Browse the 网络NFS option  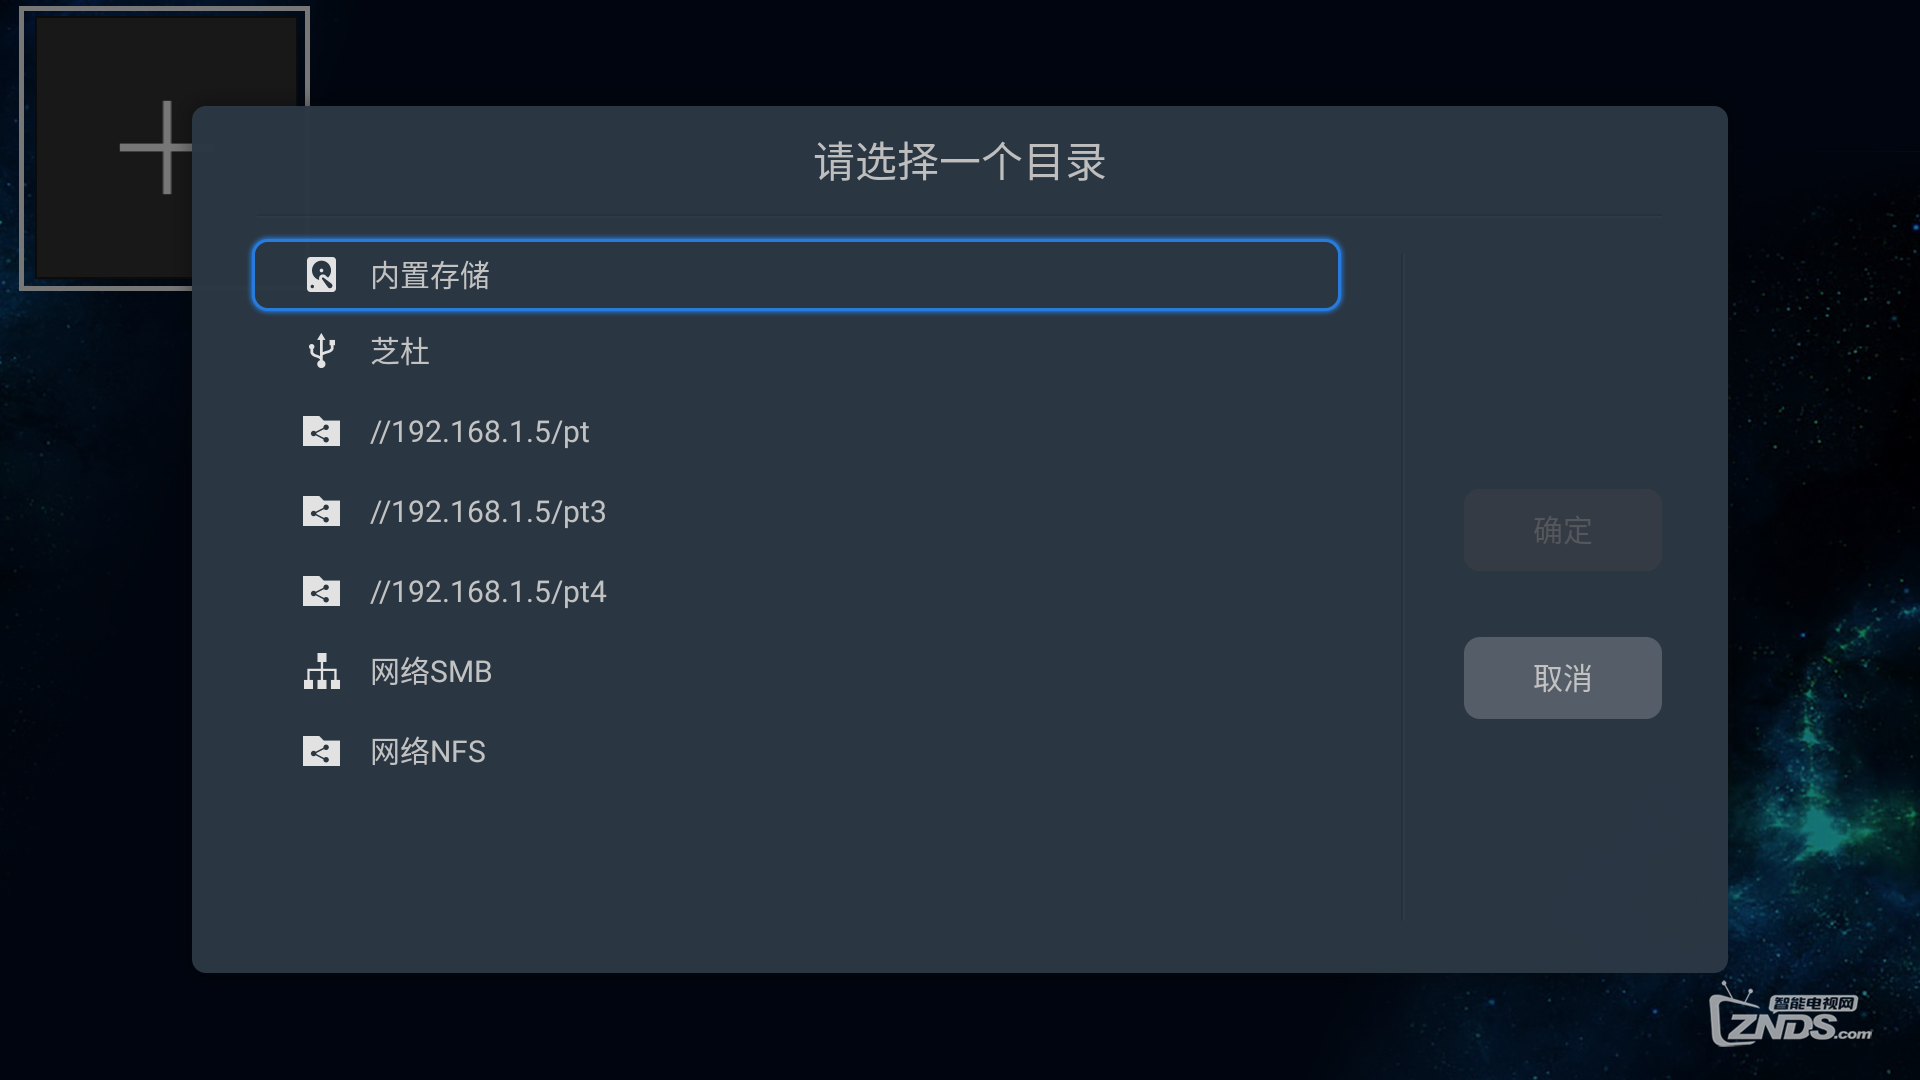click(x=796, y=751)
